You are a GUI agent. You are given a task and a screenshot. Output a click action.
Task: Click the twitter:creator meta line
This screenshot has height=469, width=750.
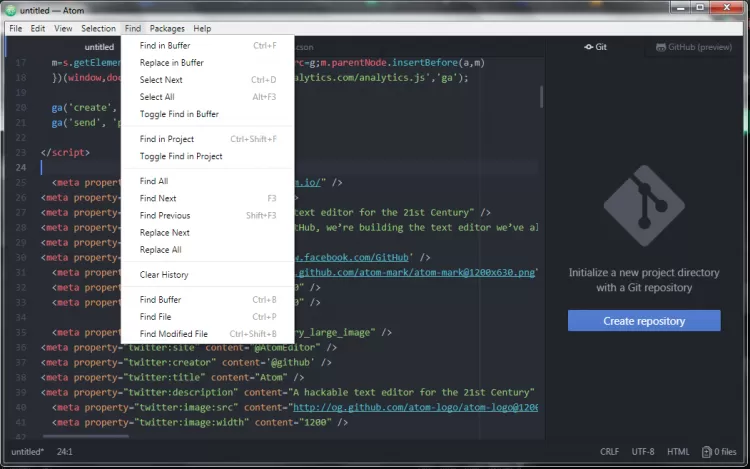pos(186,363)
